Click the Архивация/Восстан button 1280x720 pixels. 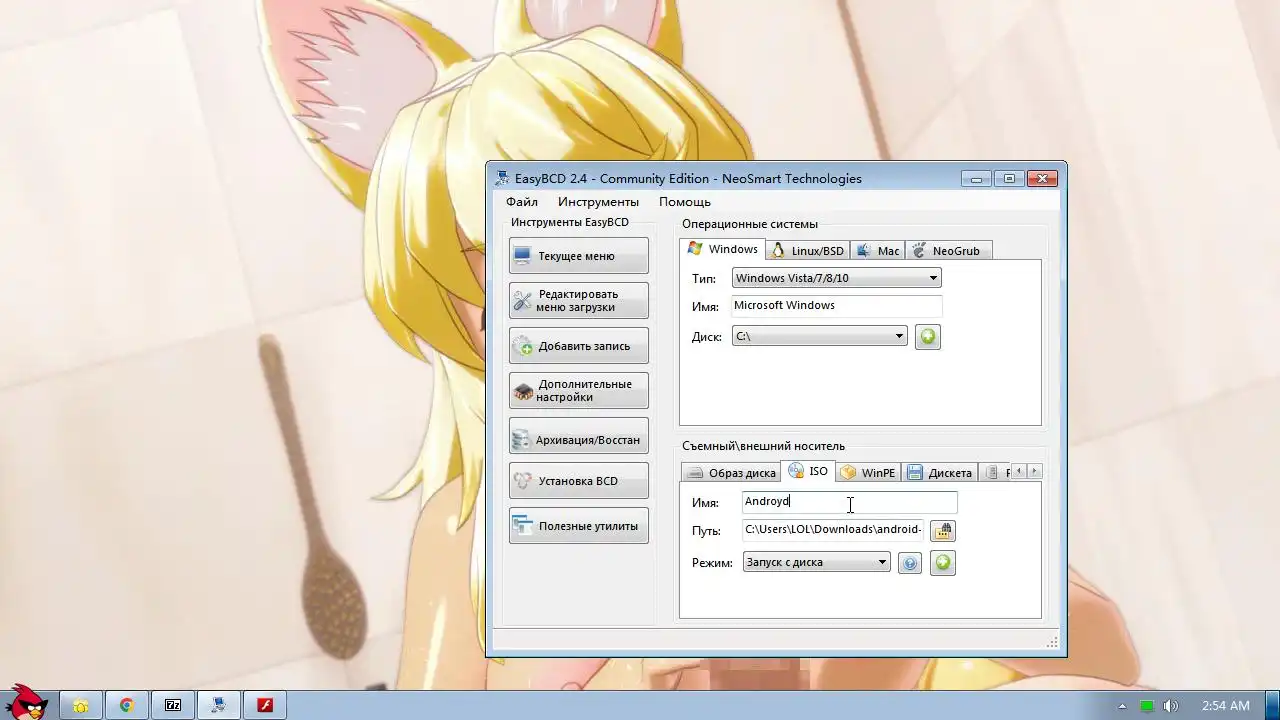(x=578, y=436)
